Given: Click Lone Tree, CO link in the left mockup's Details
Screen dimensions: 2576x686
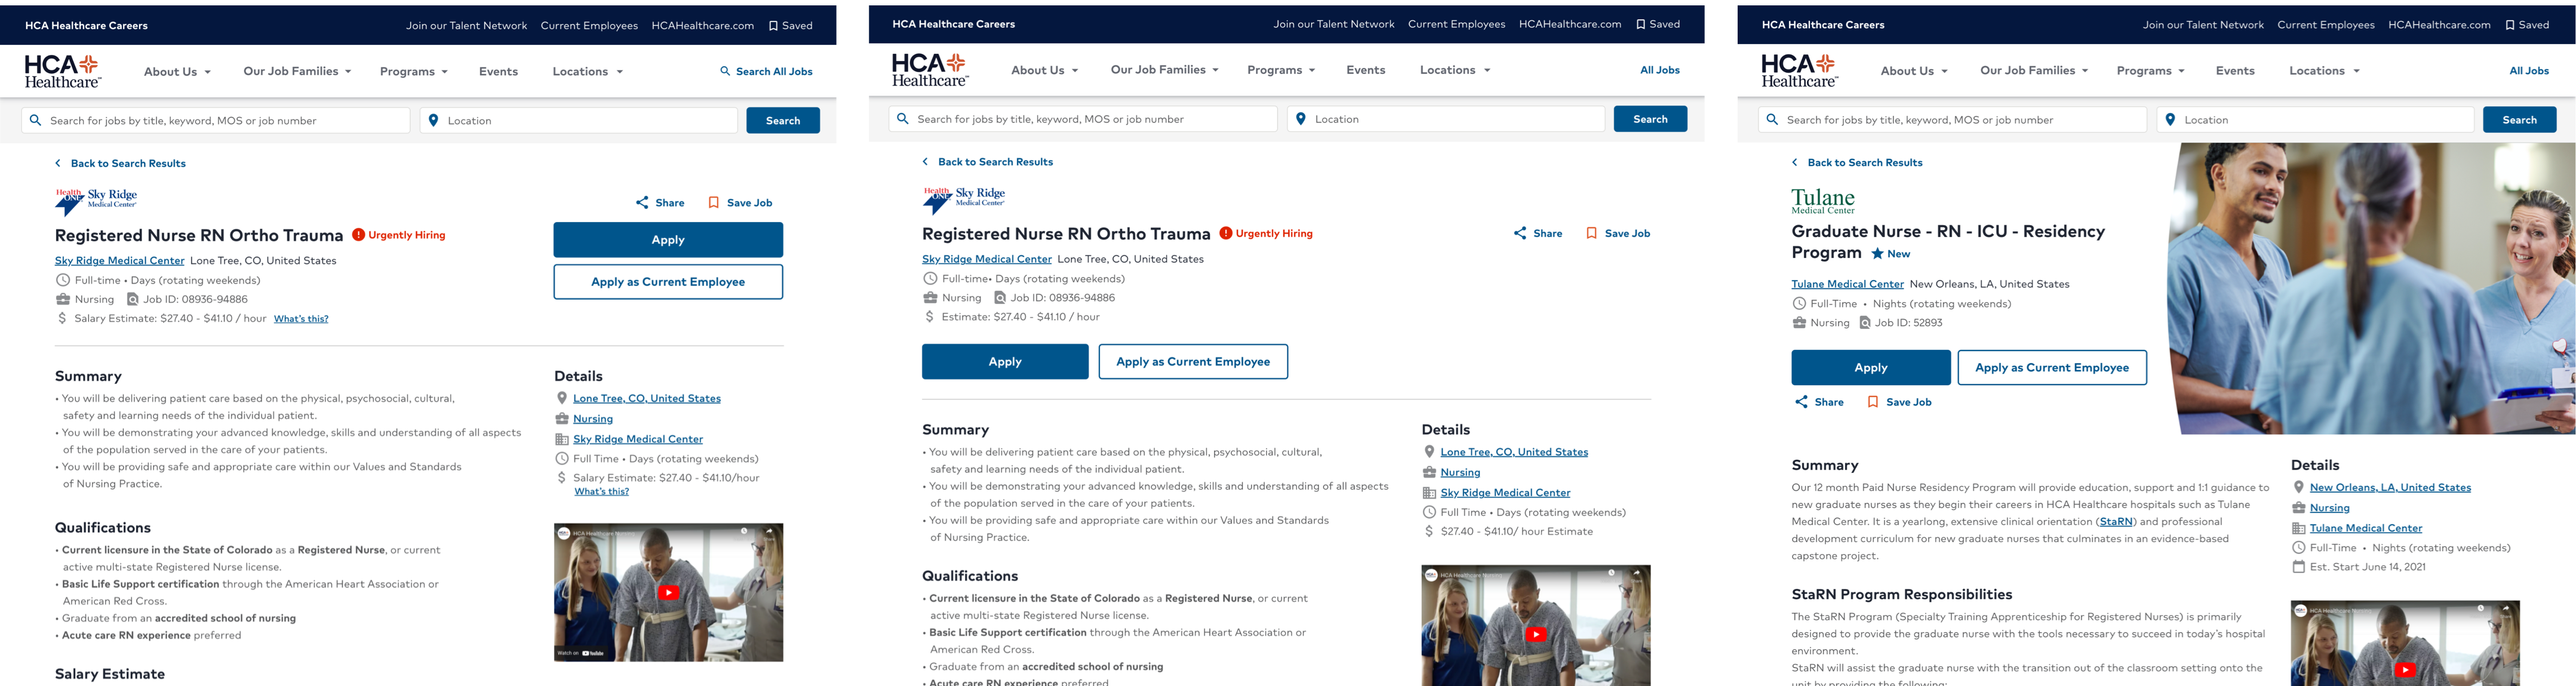Looking at the screenshot, I should coord(647,399).
